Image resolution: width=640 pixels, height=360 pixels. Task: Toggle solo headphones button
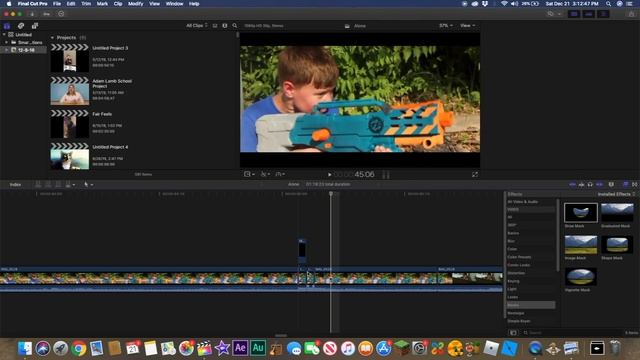tap(590, 184)
